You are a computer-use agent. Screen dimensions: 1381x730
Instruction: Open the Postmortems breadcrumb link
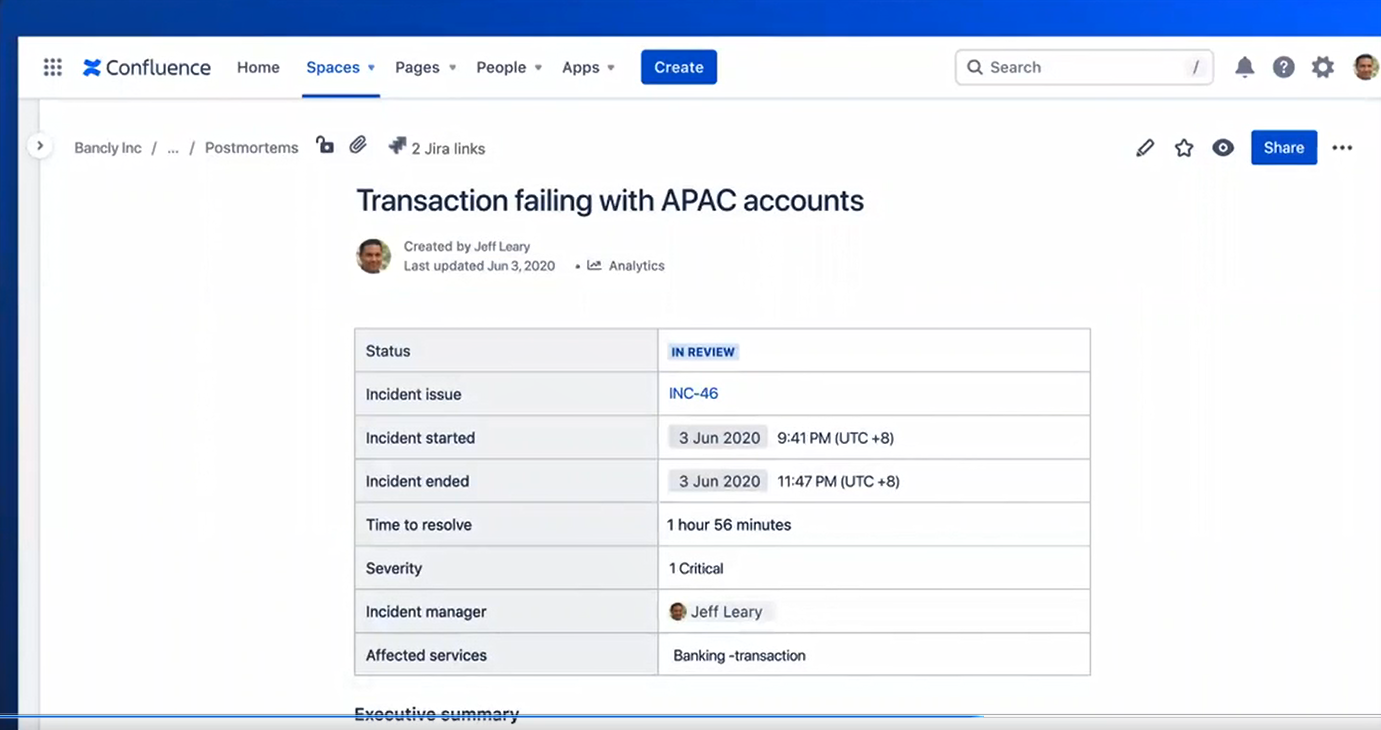pyautogui.click(x=252, y=148)
